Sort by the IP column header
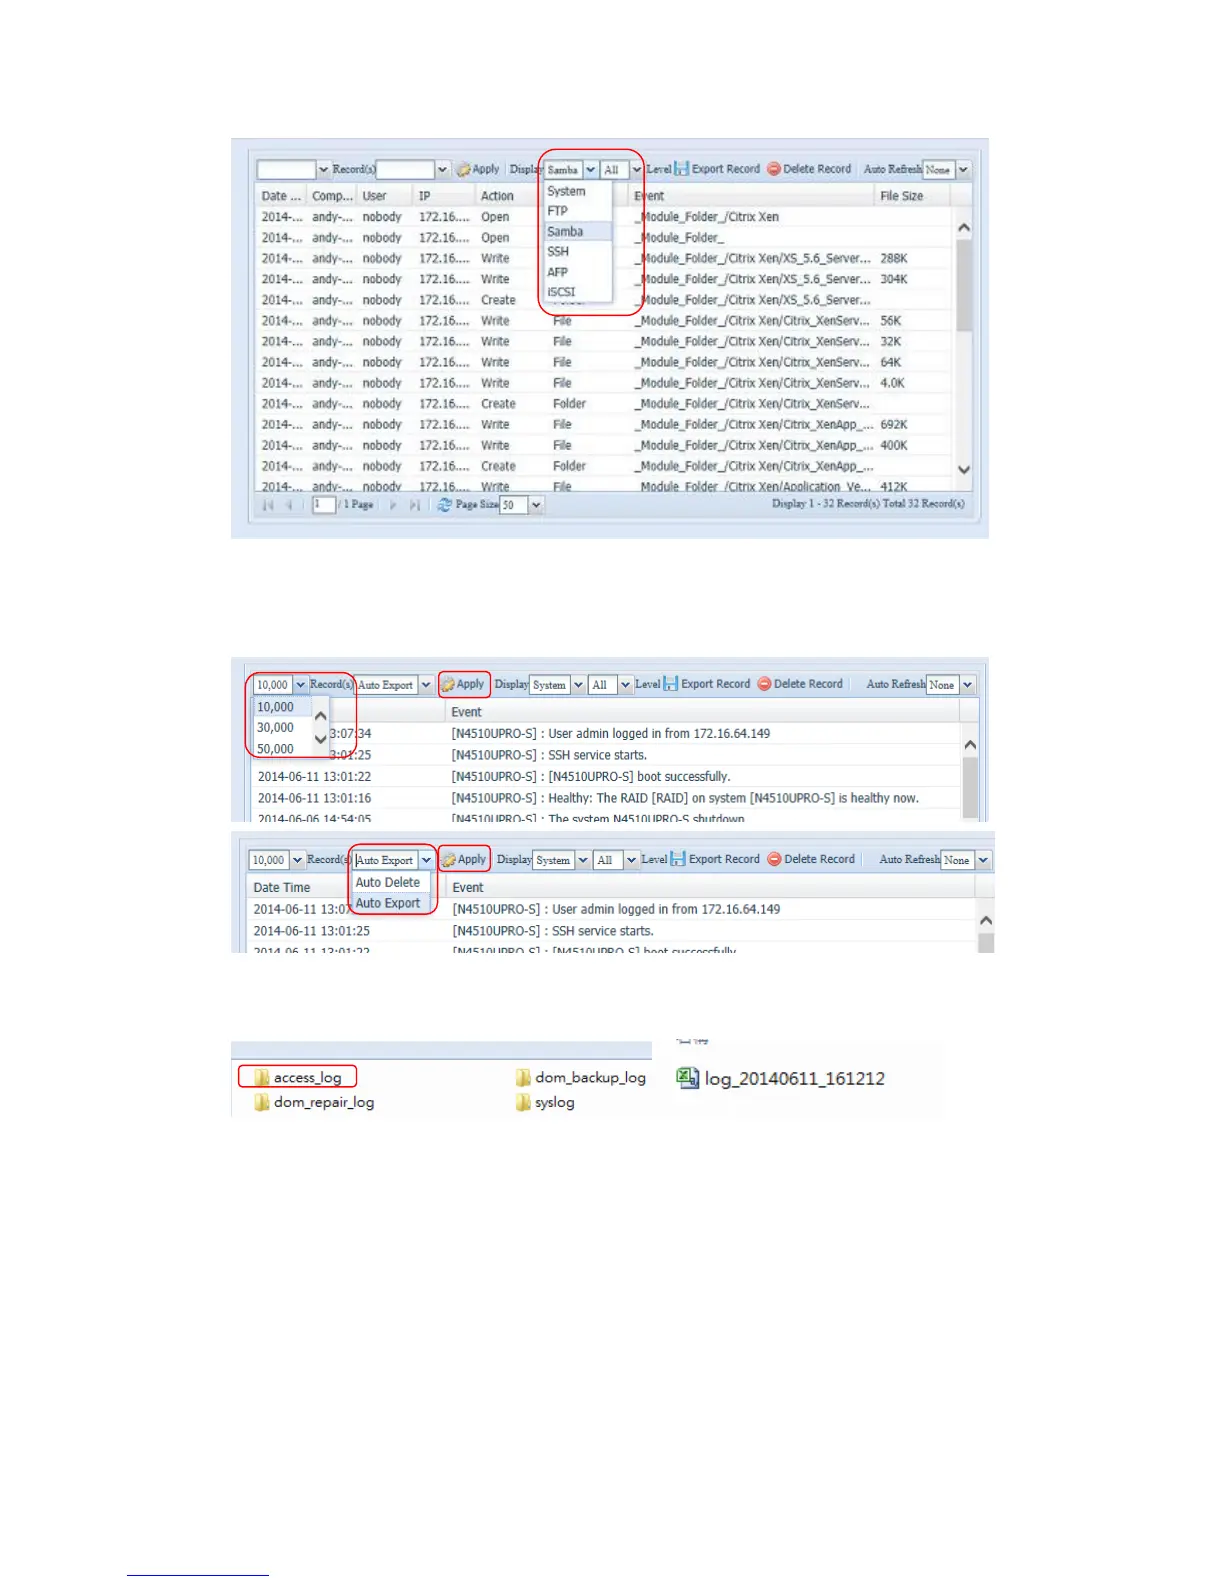 click(443, 196)
